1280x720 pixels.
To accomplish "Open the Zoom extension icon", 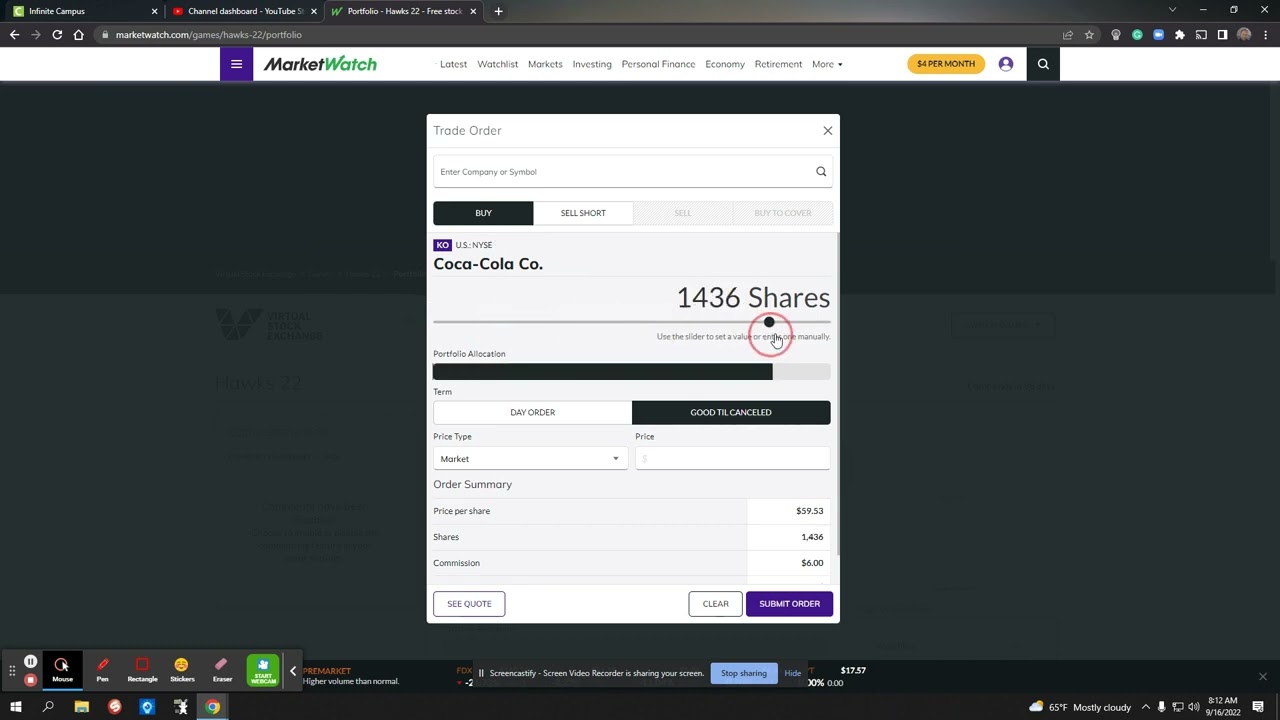I will pyautogui.click(x=1158, y=35).
